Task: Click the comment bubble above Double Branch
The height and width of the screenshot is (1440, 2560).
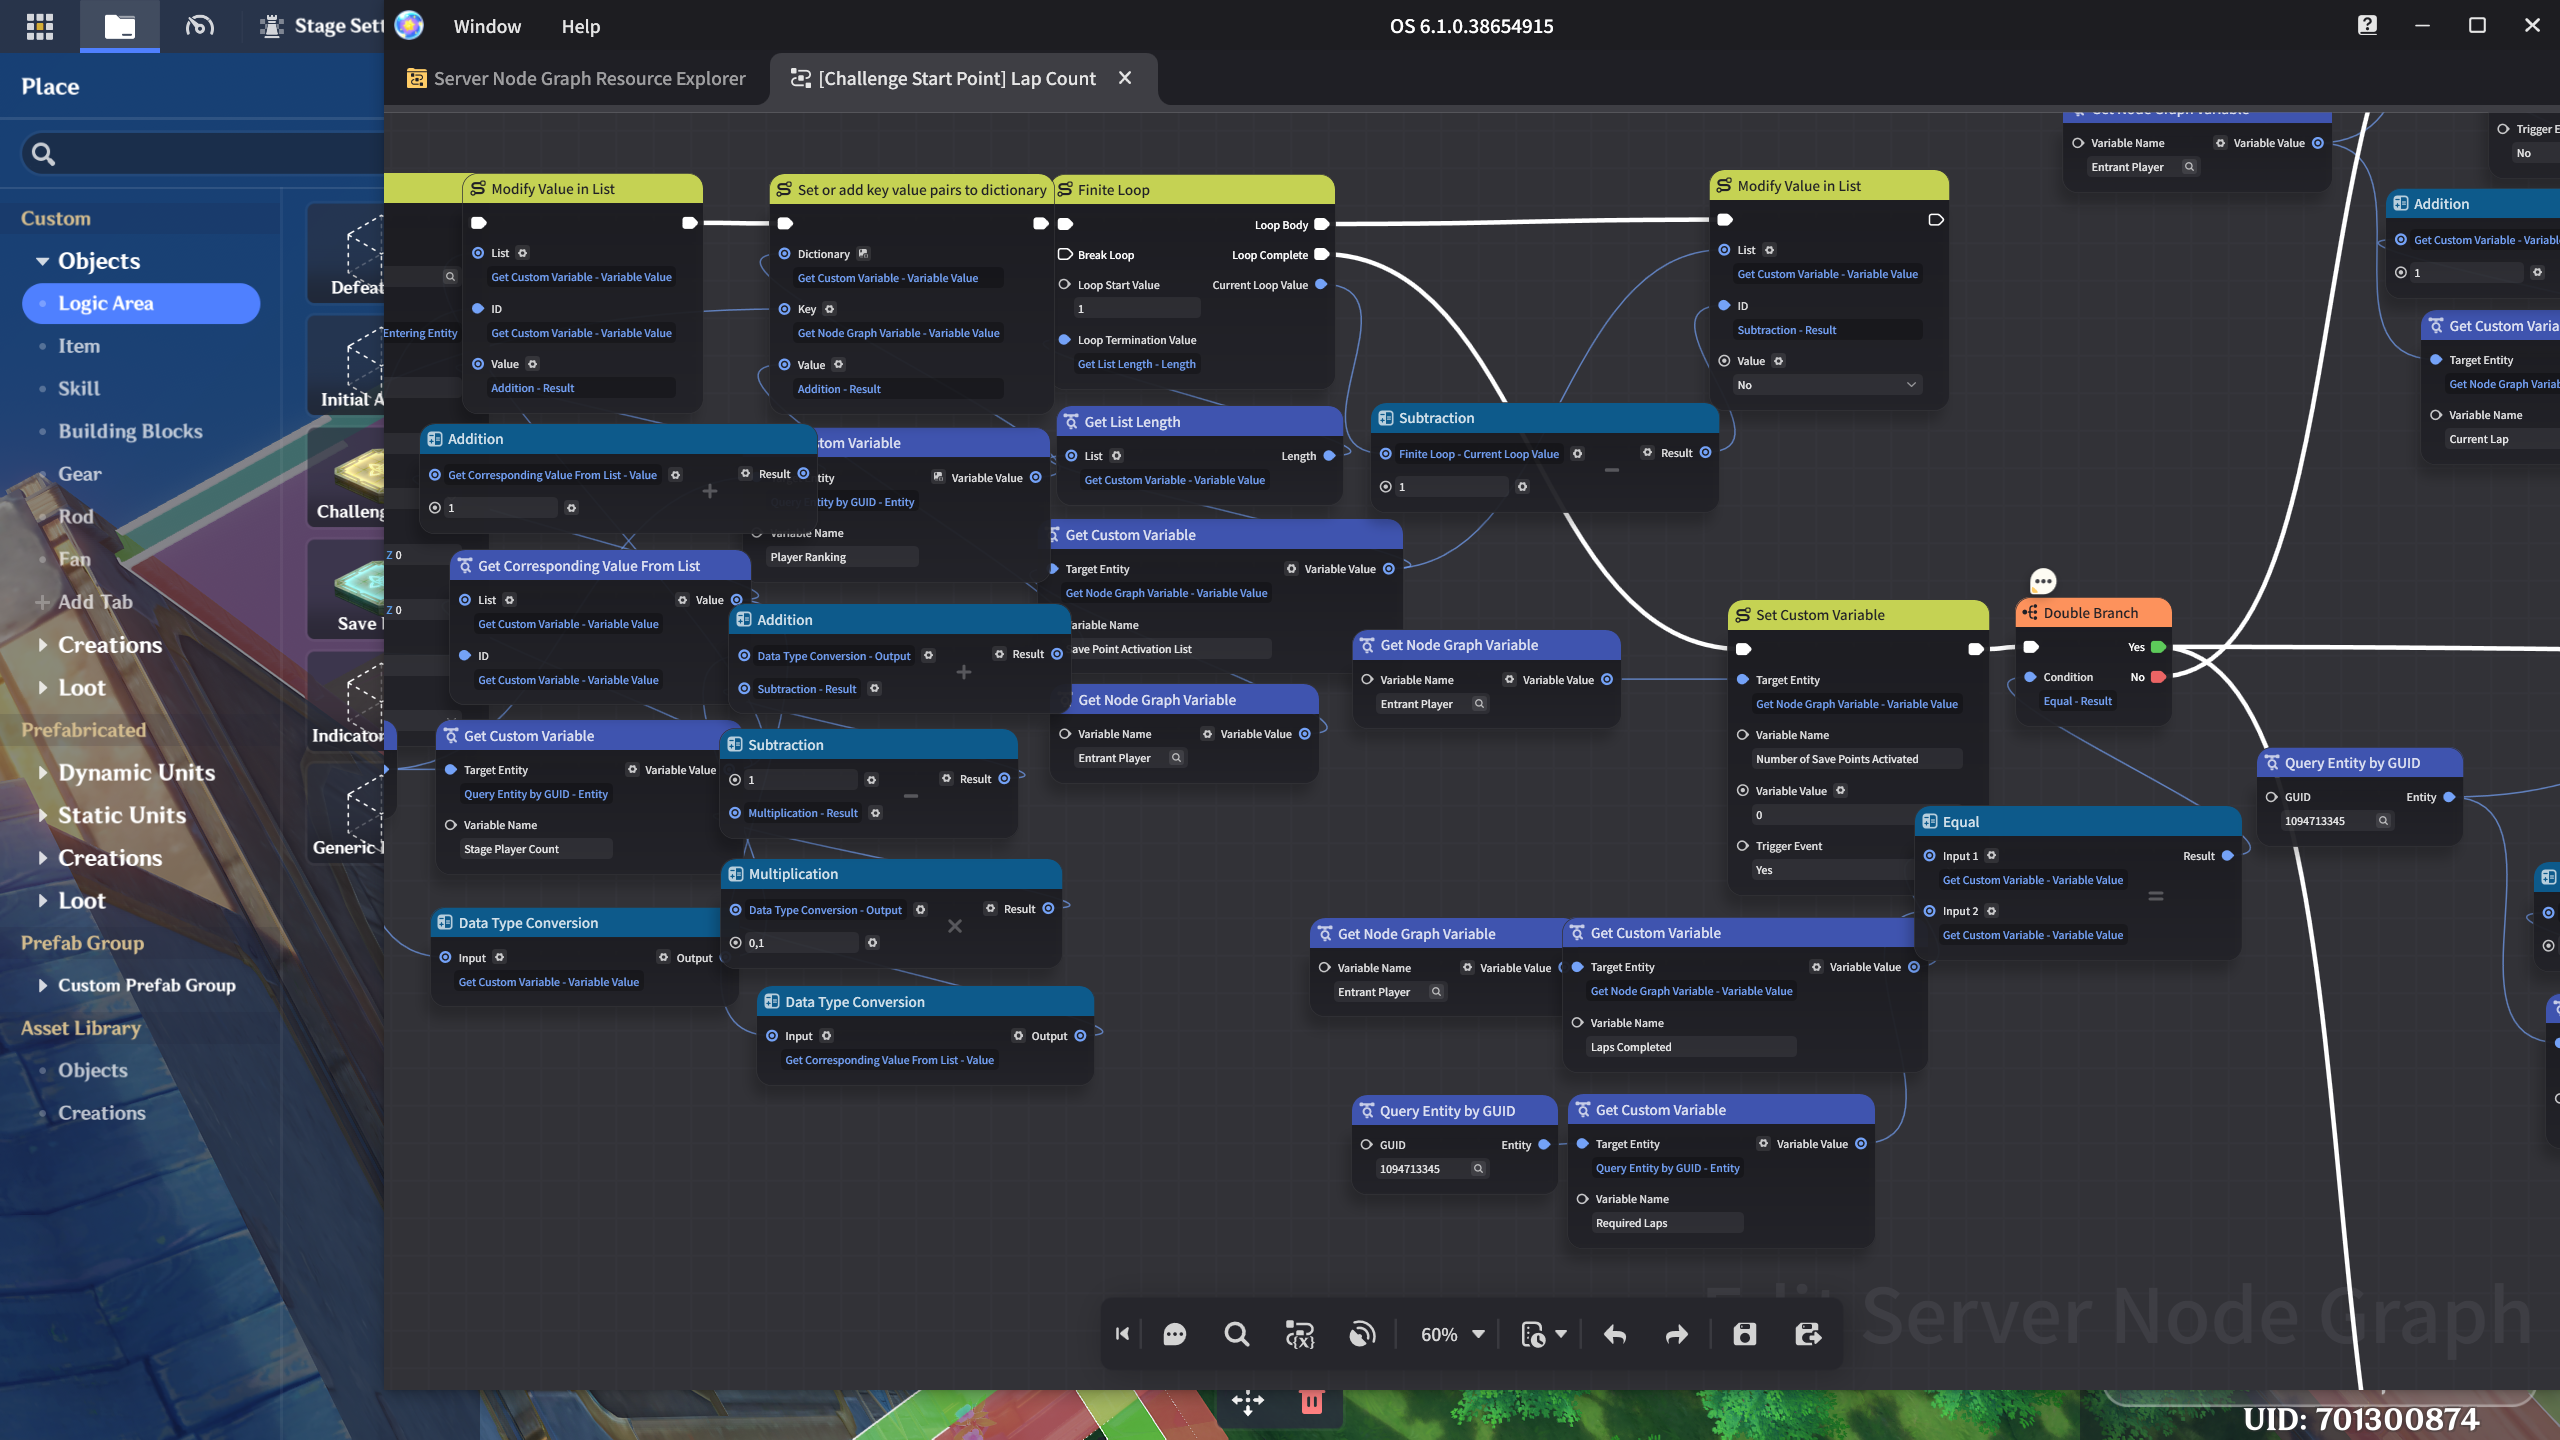Action: coord(2043,581)
